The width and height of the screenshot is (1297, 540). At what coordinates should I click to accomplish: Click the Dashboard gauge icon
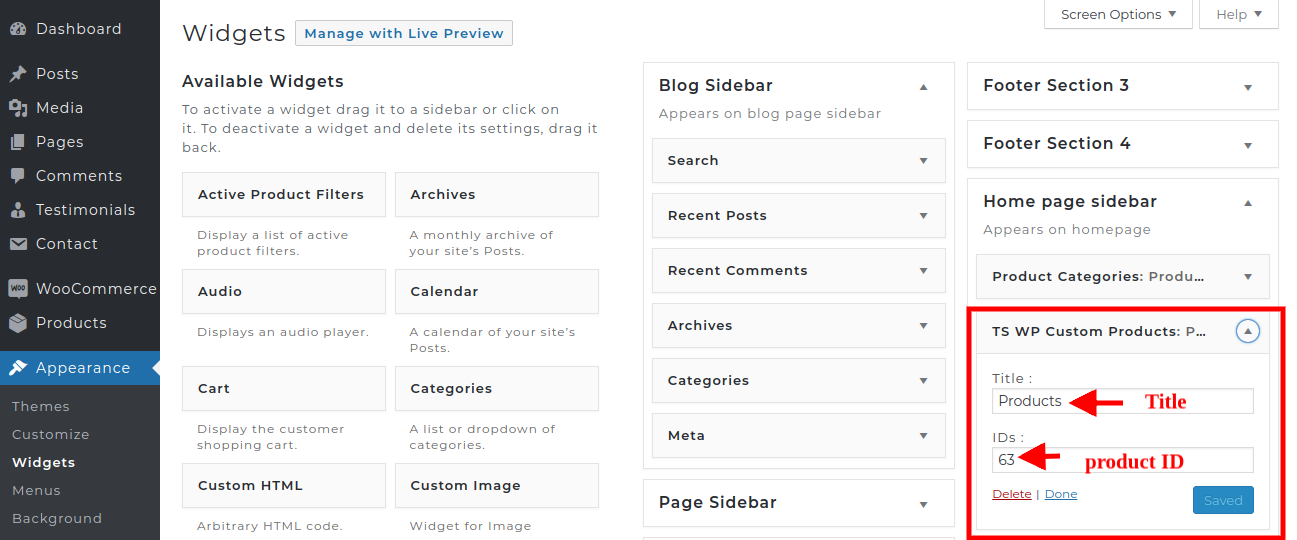point(18,29)
